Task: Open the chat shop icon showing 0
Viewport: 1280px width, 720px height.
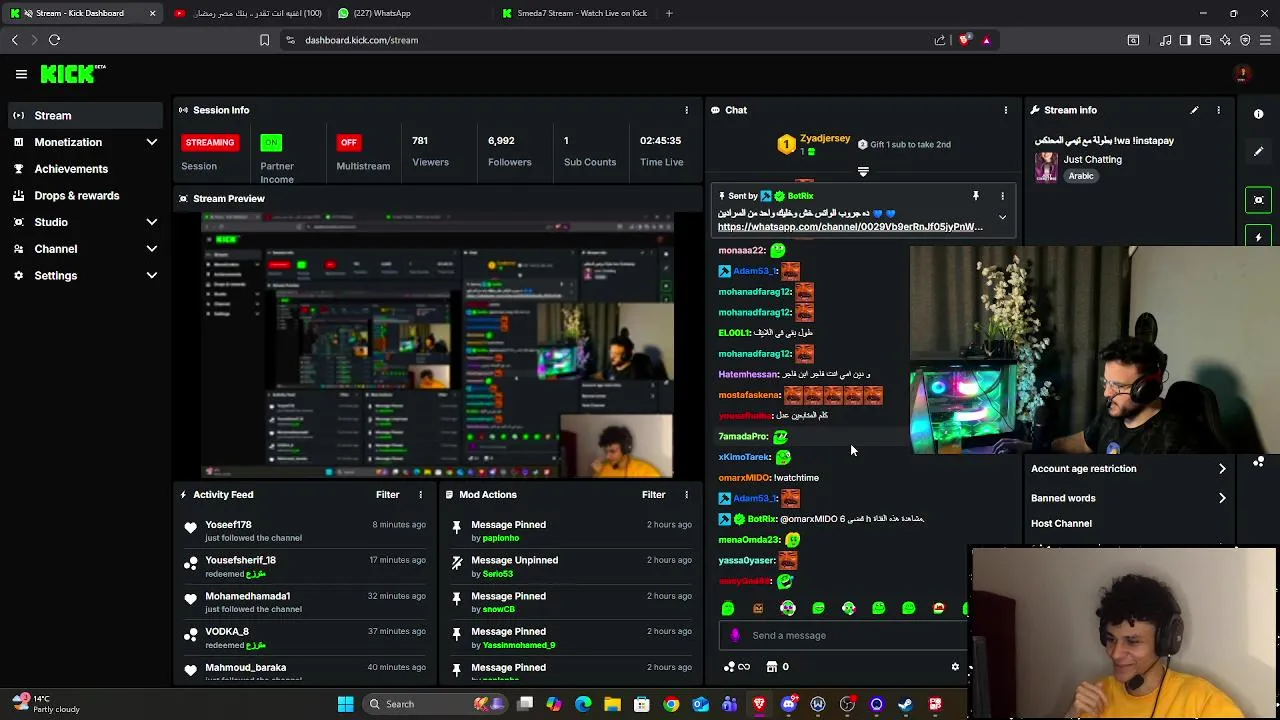Action: click(x=778, y=667)
